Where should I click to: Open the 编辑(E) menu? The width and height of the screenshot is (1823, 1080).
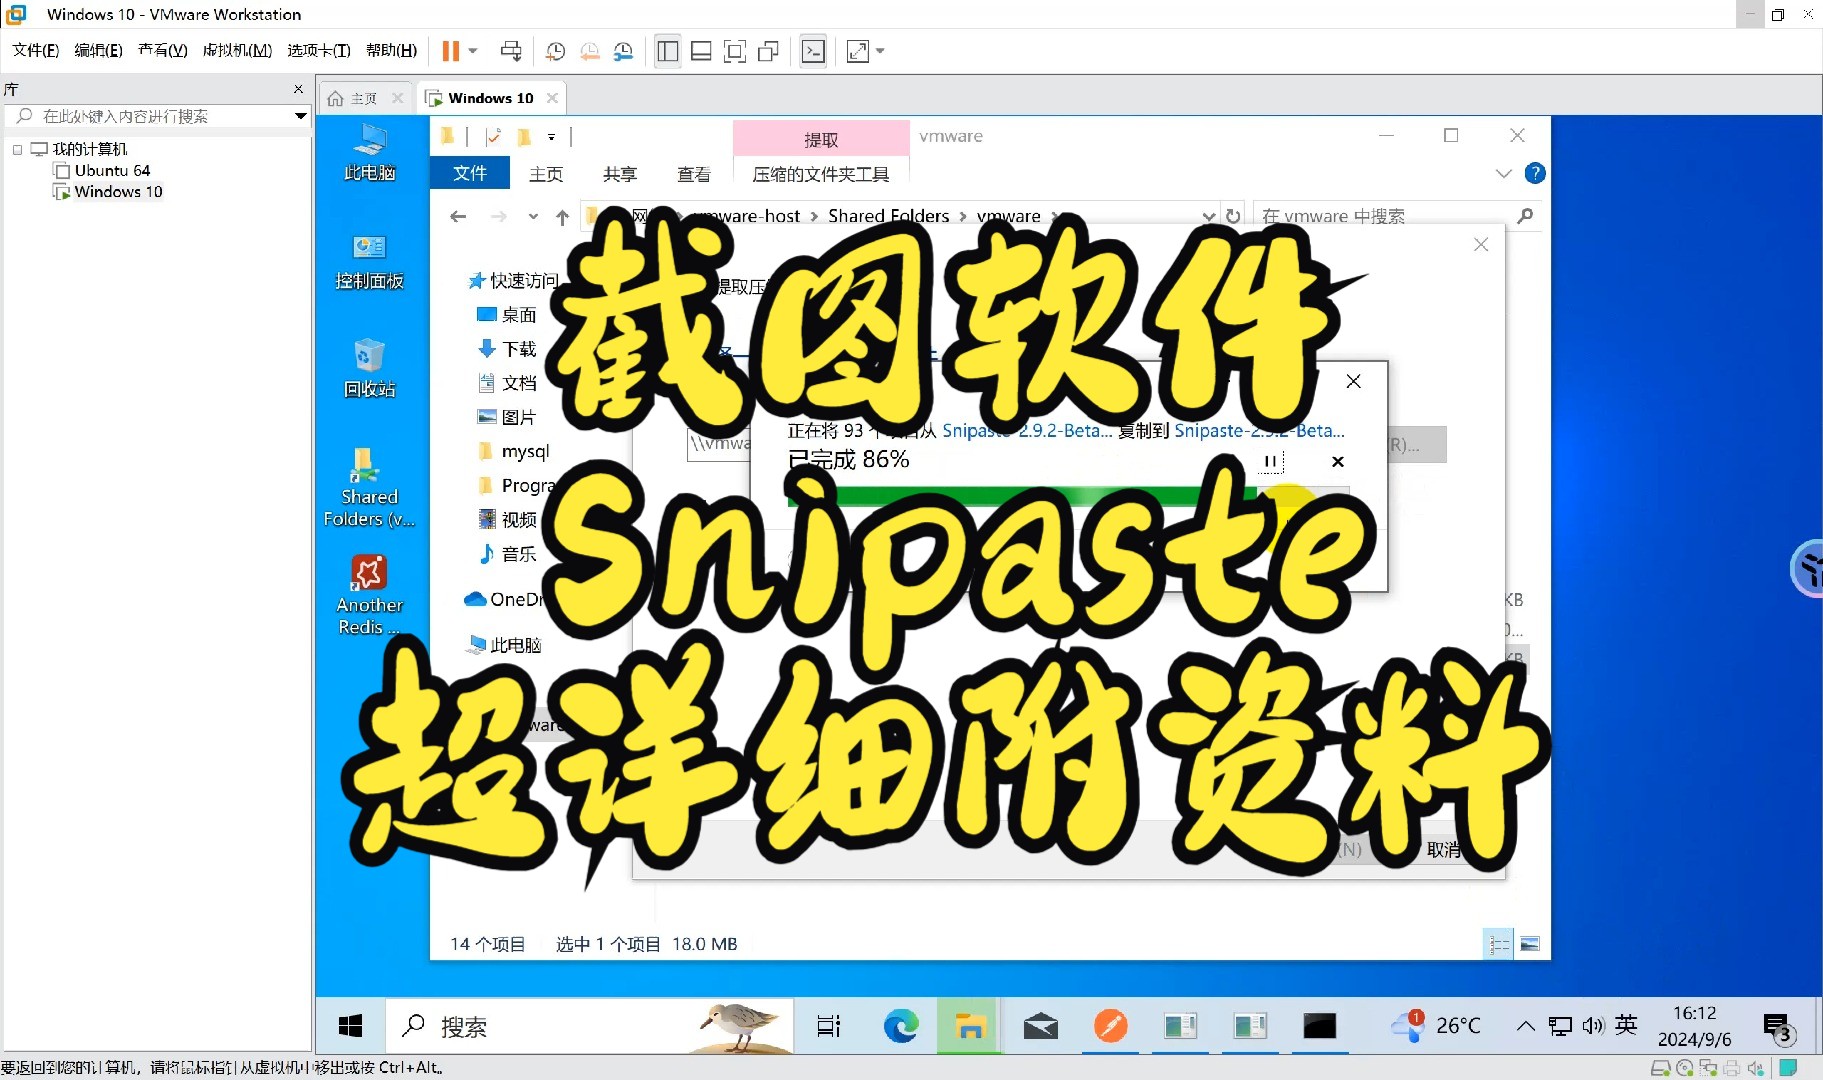tap(98, 50)
